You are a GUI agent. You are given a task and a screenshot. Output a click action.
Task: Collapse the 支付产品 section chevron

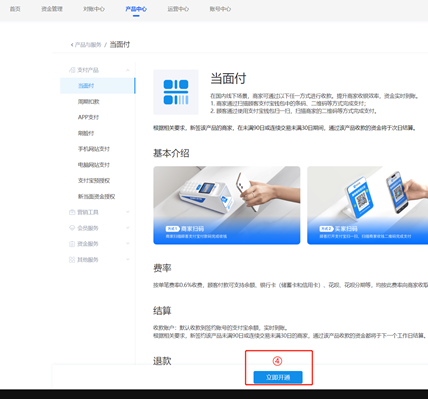(128, 70)
